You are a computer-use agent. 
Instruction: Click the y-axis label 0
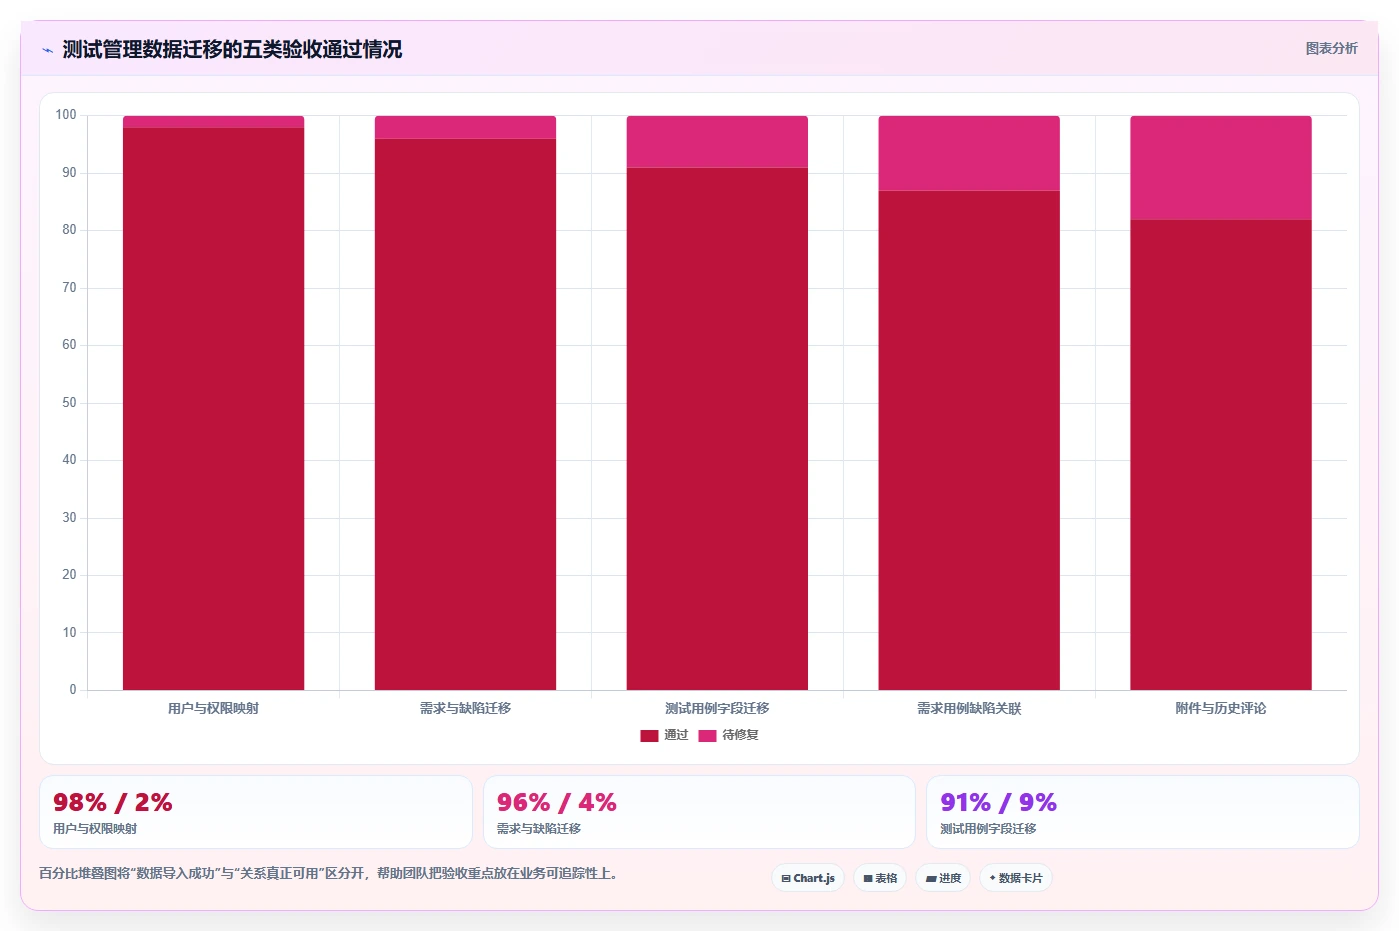pos(73,690)
